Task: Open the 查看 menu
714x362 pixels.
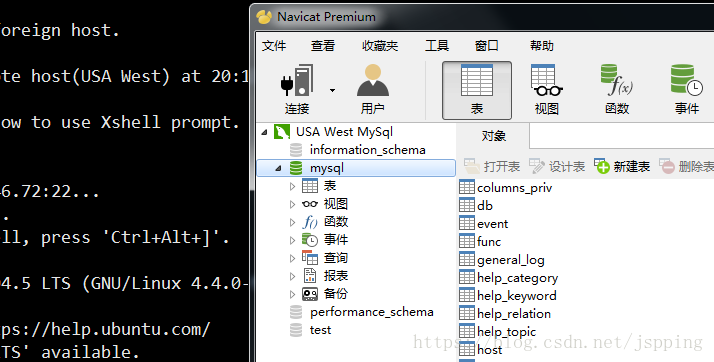Action: (x=323, y=46)
